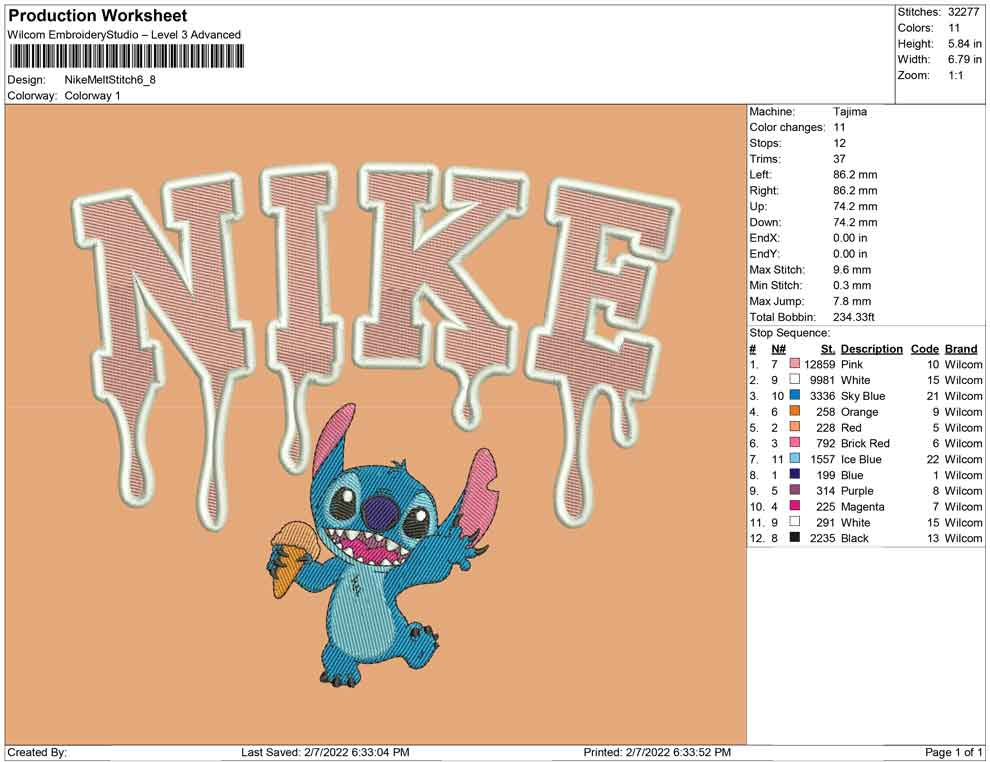990x762 pixels.
Task: Click the width value '6.79 in'
Action: point(964,59)
